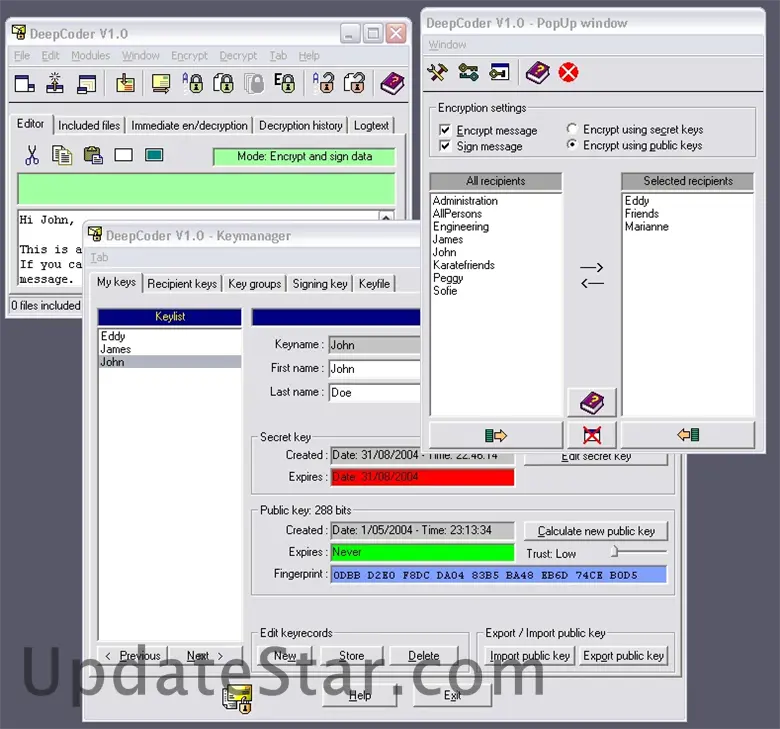Switch to the Decryption history tab
Image resolution: width=780 pixels, height=729 pixels.
coord(300,125)
